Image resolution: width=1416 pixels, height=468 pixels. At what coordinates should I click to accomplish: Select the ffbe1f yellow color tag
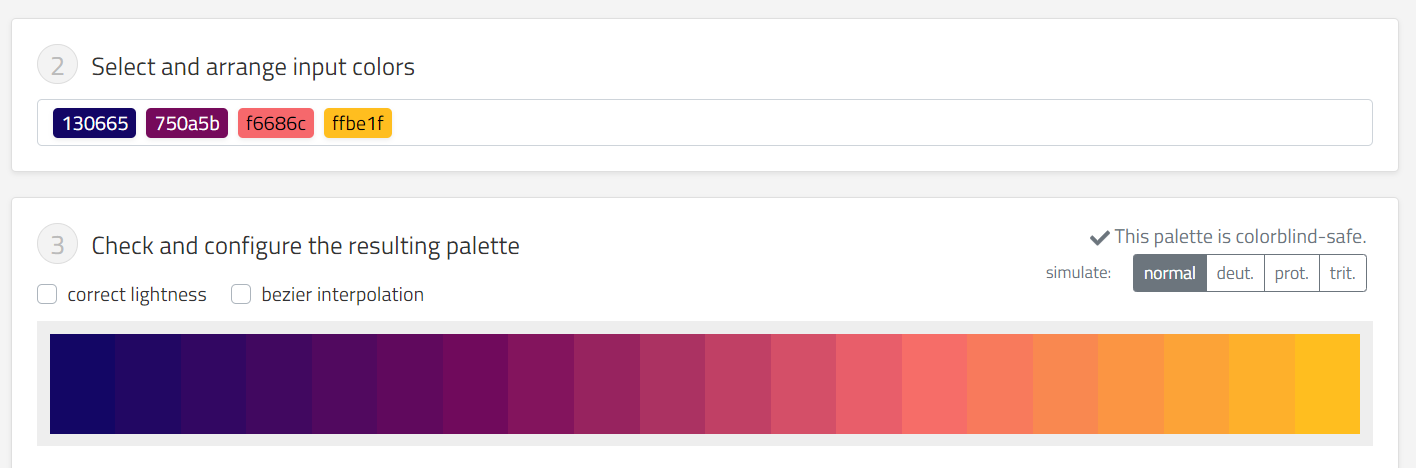358,123
